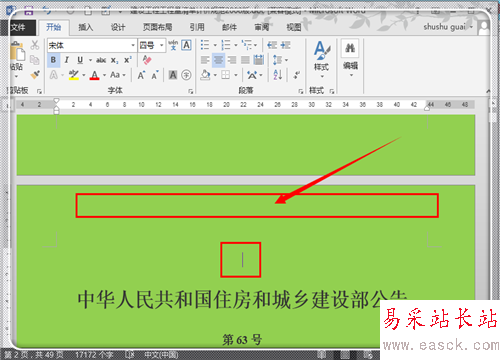Increase paragraph indent
This screenshot has width=500, height=360.
(286, 45)
